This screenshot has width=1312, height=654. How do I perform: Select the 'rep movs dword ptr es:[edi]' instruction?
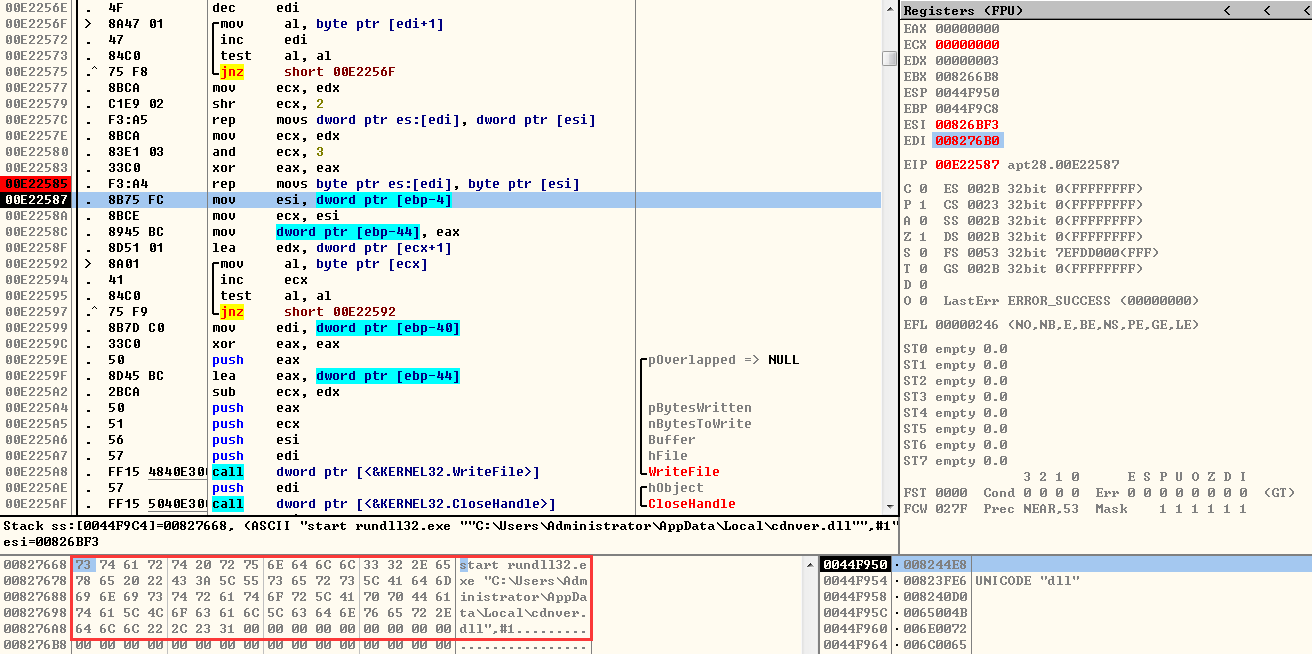403,120
